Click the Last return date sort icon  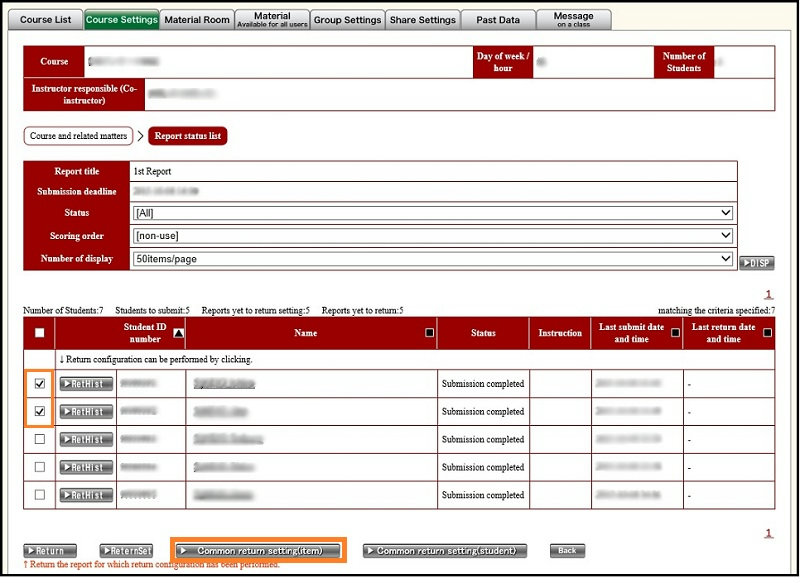click(x=767, y=333)
